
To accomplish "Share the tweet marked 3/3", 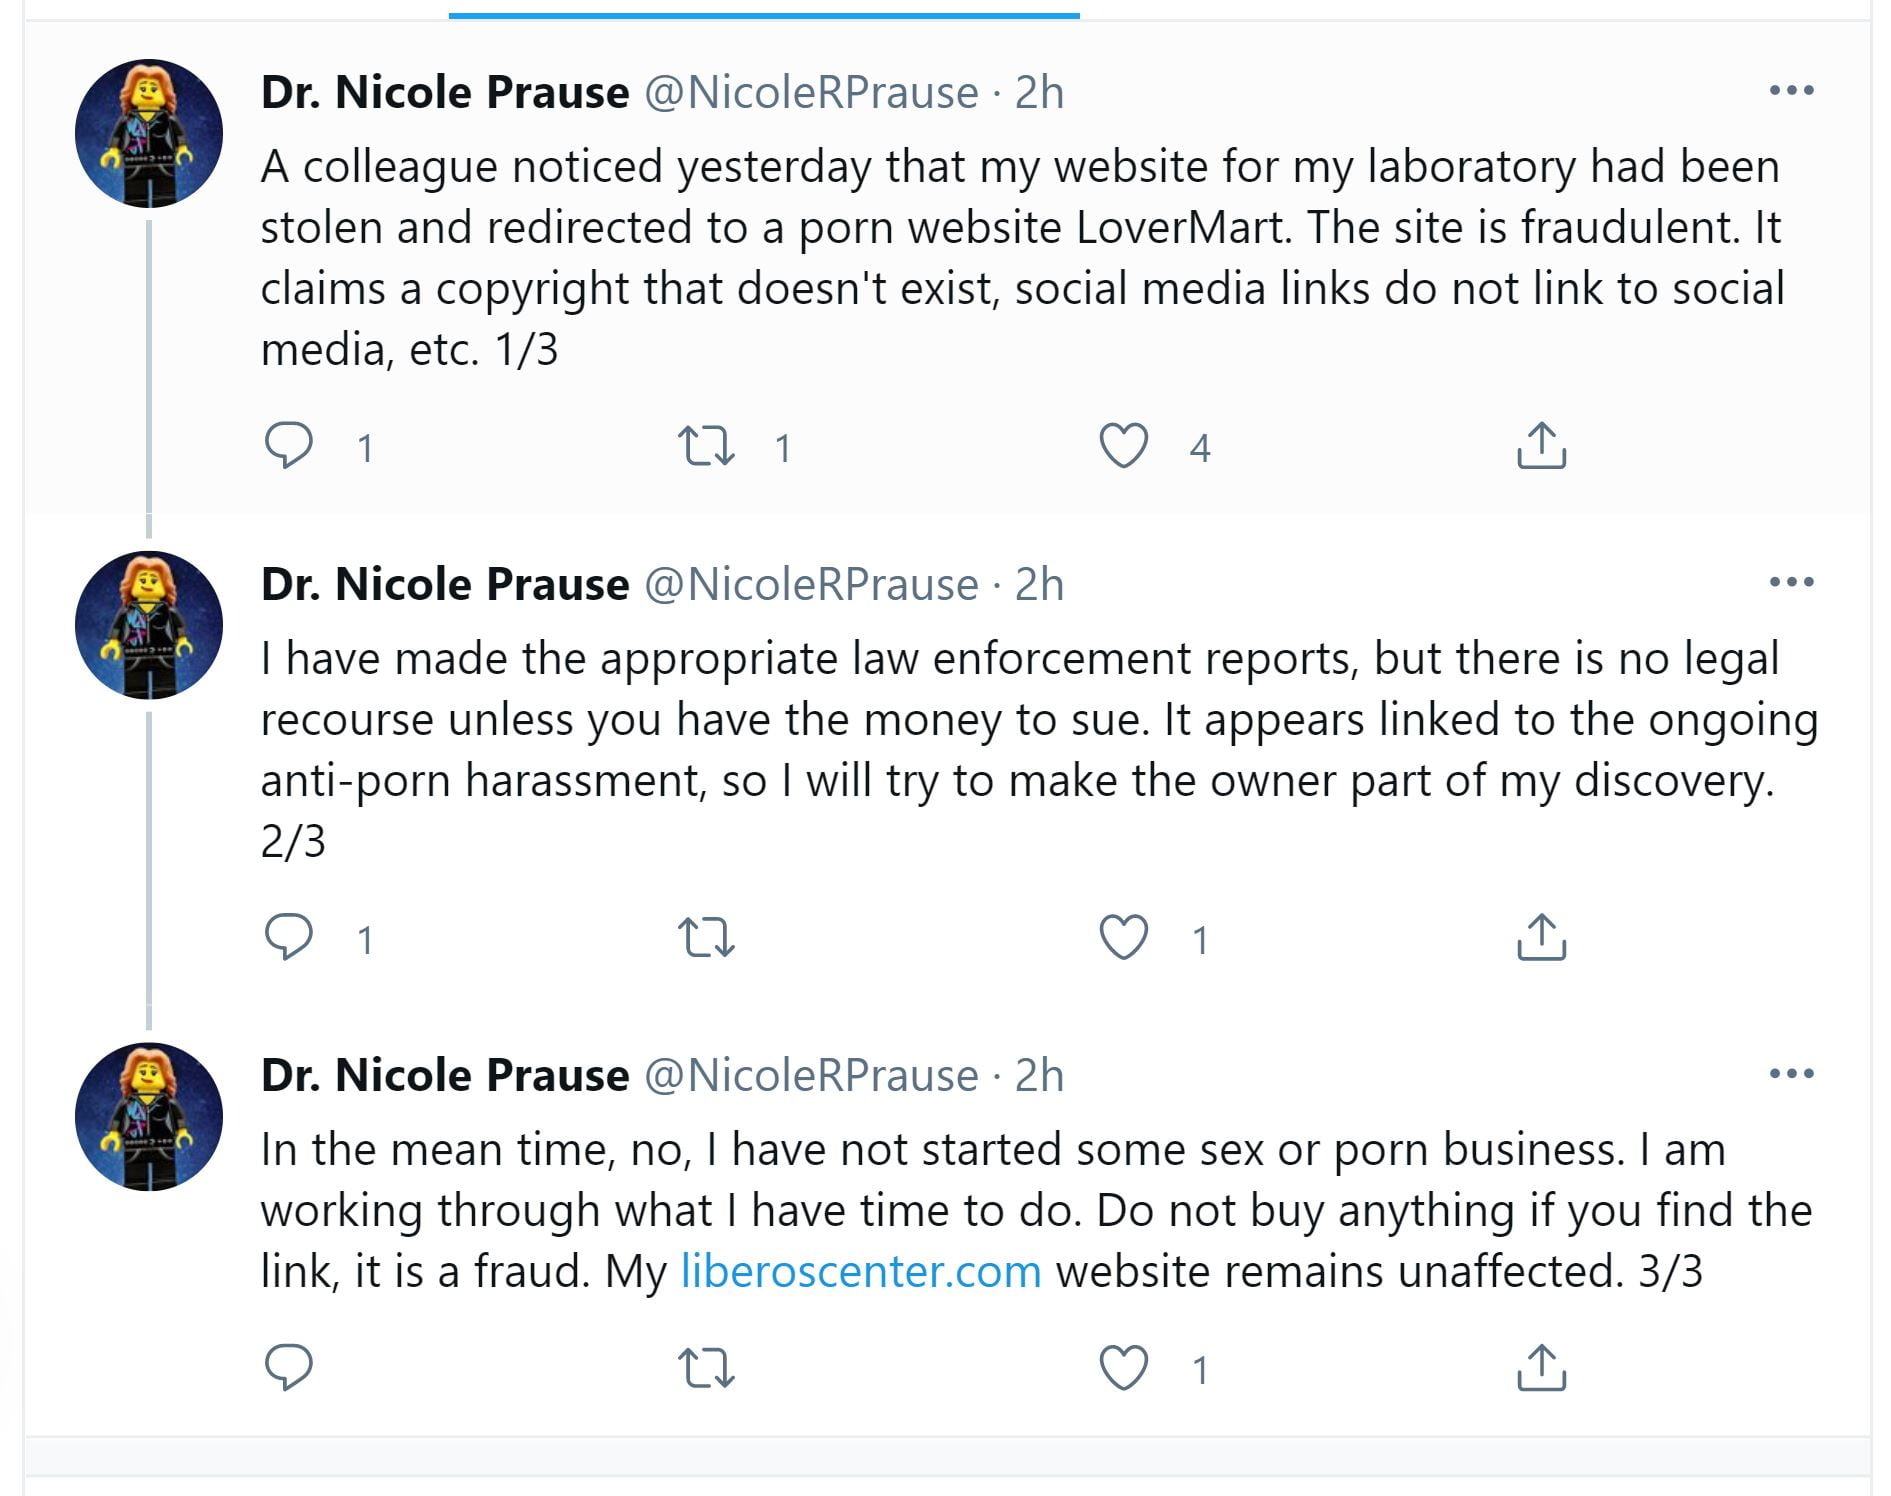I will click(1541, 1368).
